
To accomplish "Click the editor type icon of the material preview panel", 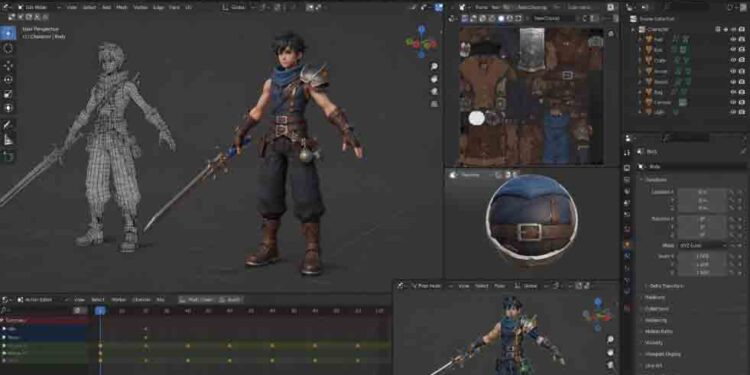I will (x=453, y=175).
